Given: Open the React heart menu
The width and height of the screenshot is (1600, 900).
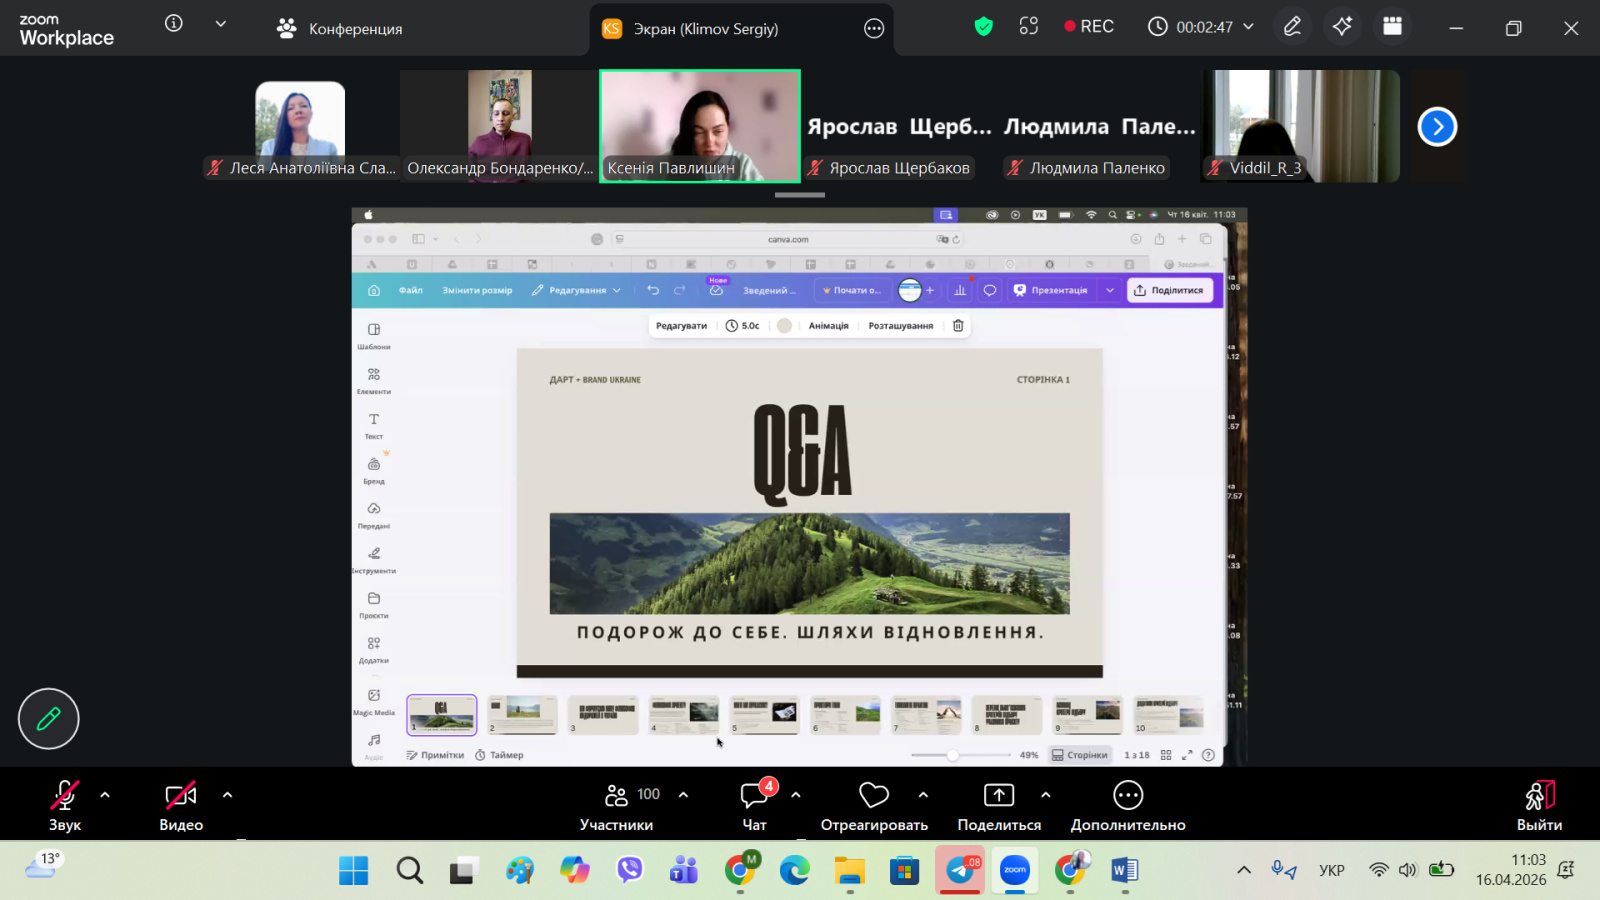Looking at the screenshot, I should (x=873, y=805).
